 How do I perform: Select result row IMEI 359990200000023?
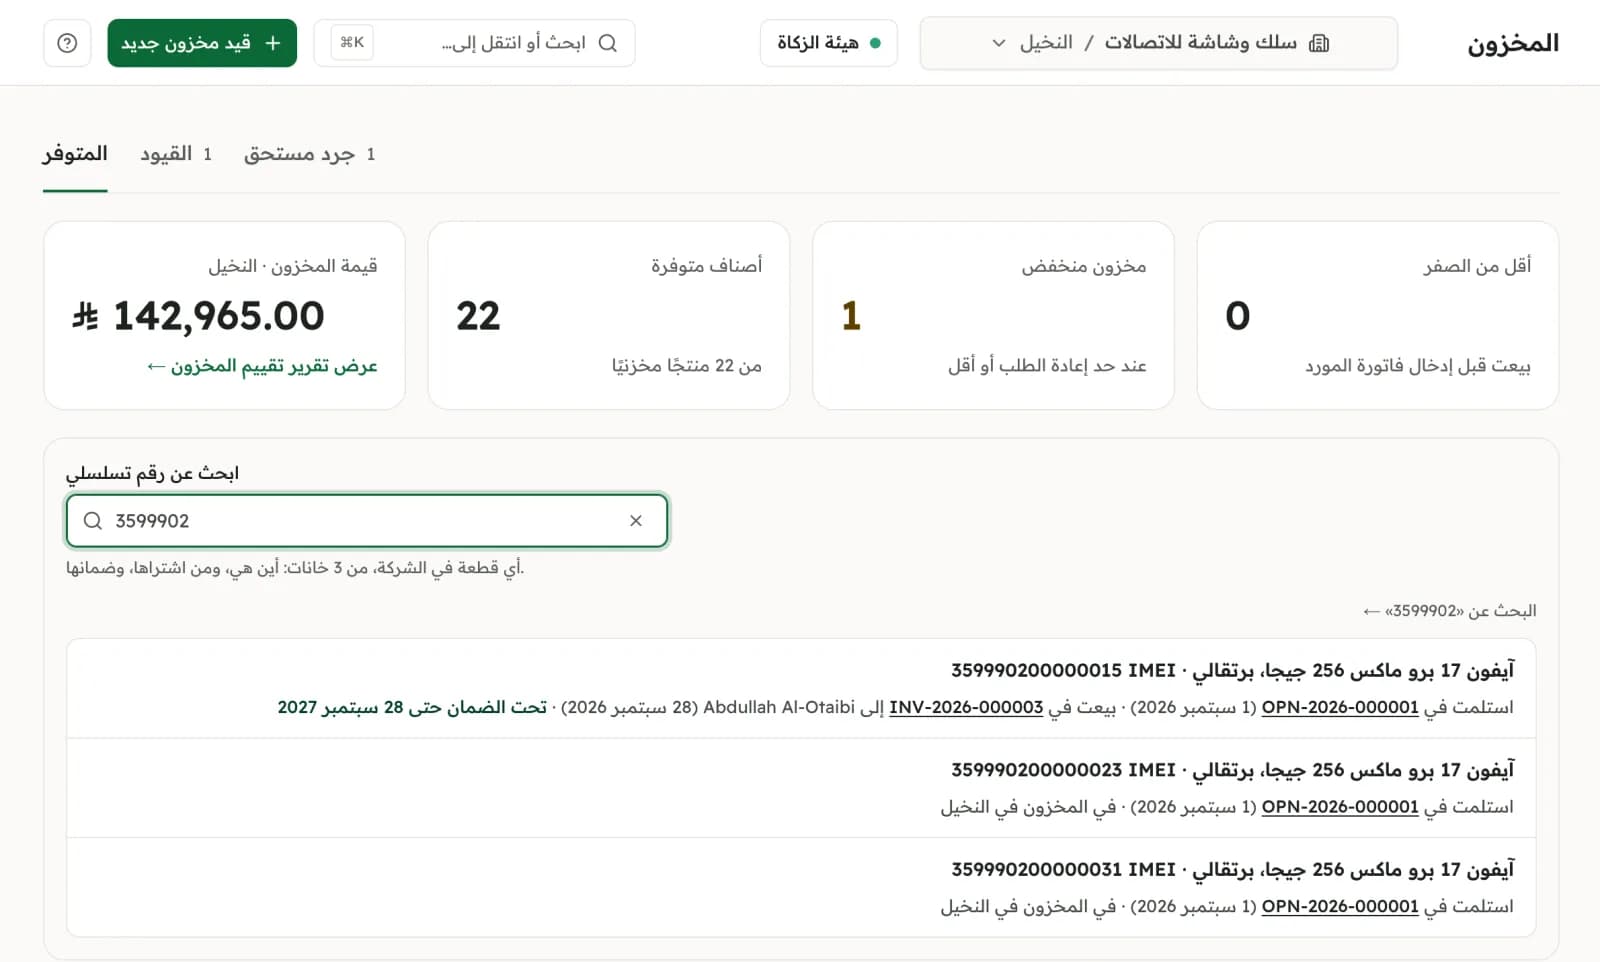[x=801, y=788]
